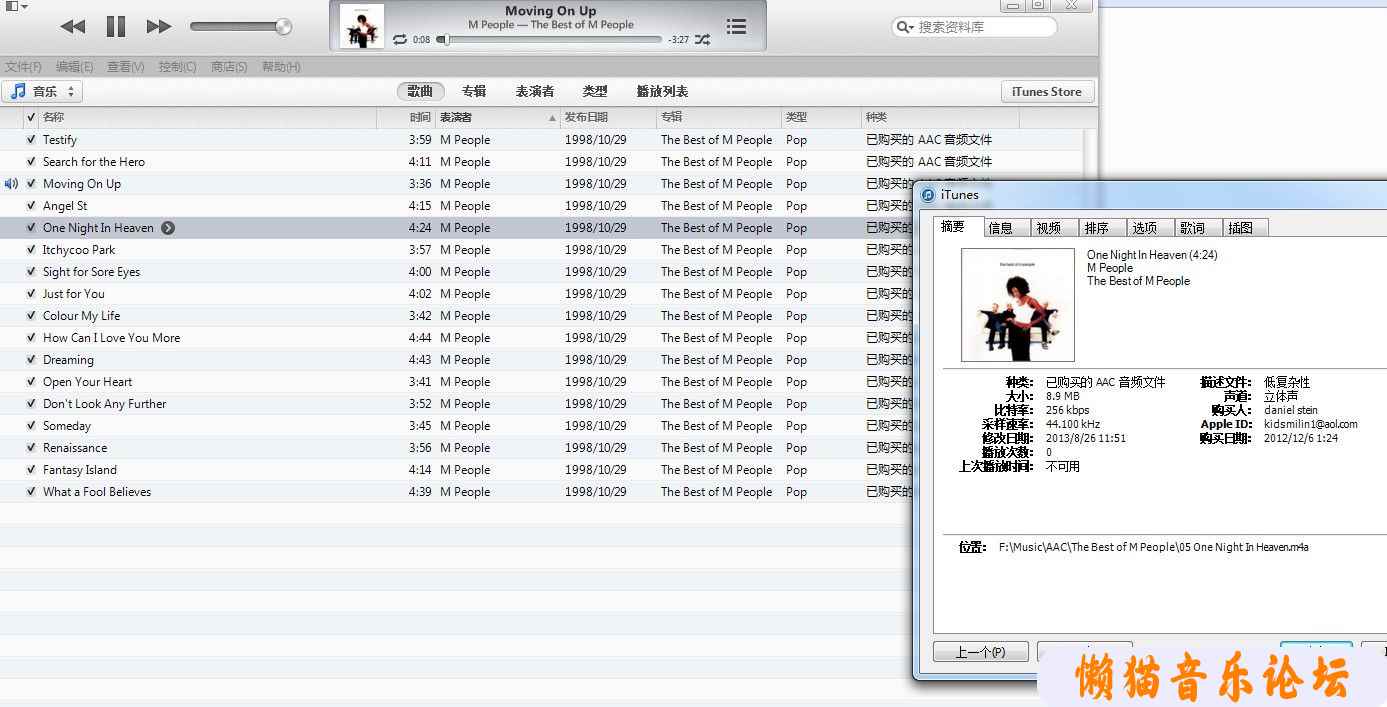Image resolution: width=1387 pixels, height=707 pixels.
Task: Click the sort arrow on 表演者 column
Action: coord(552,118)
